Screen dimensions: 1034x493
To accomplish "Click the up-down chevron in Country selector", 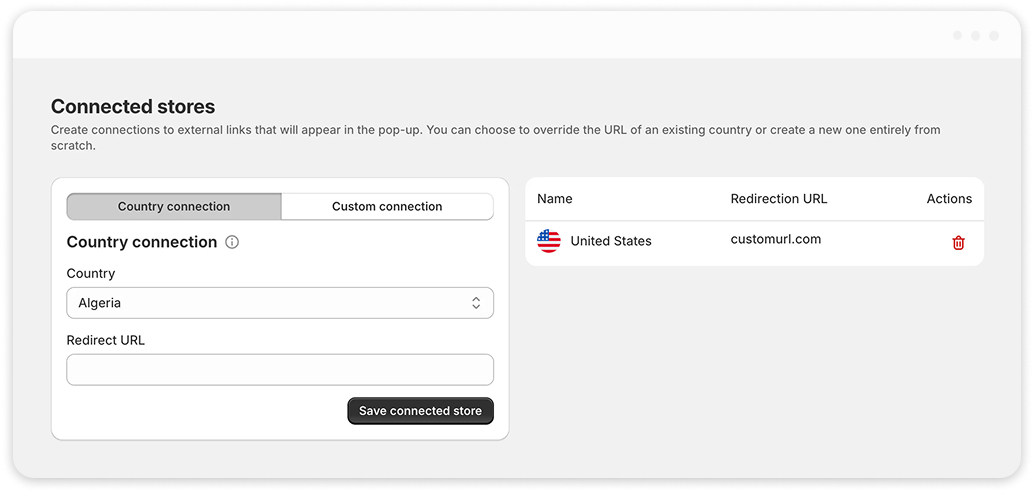I will 475,303.
